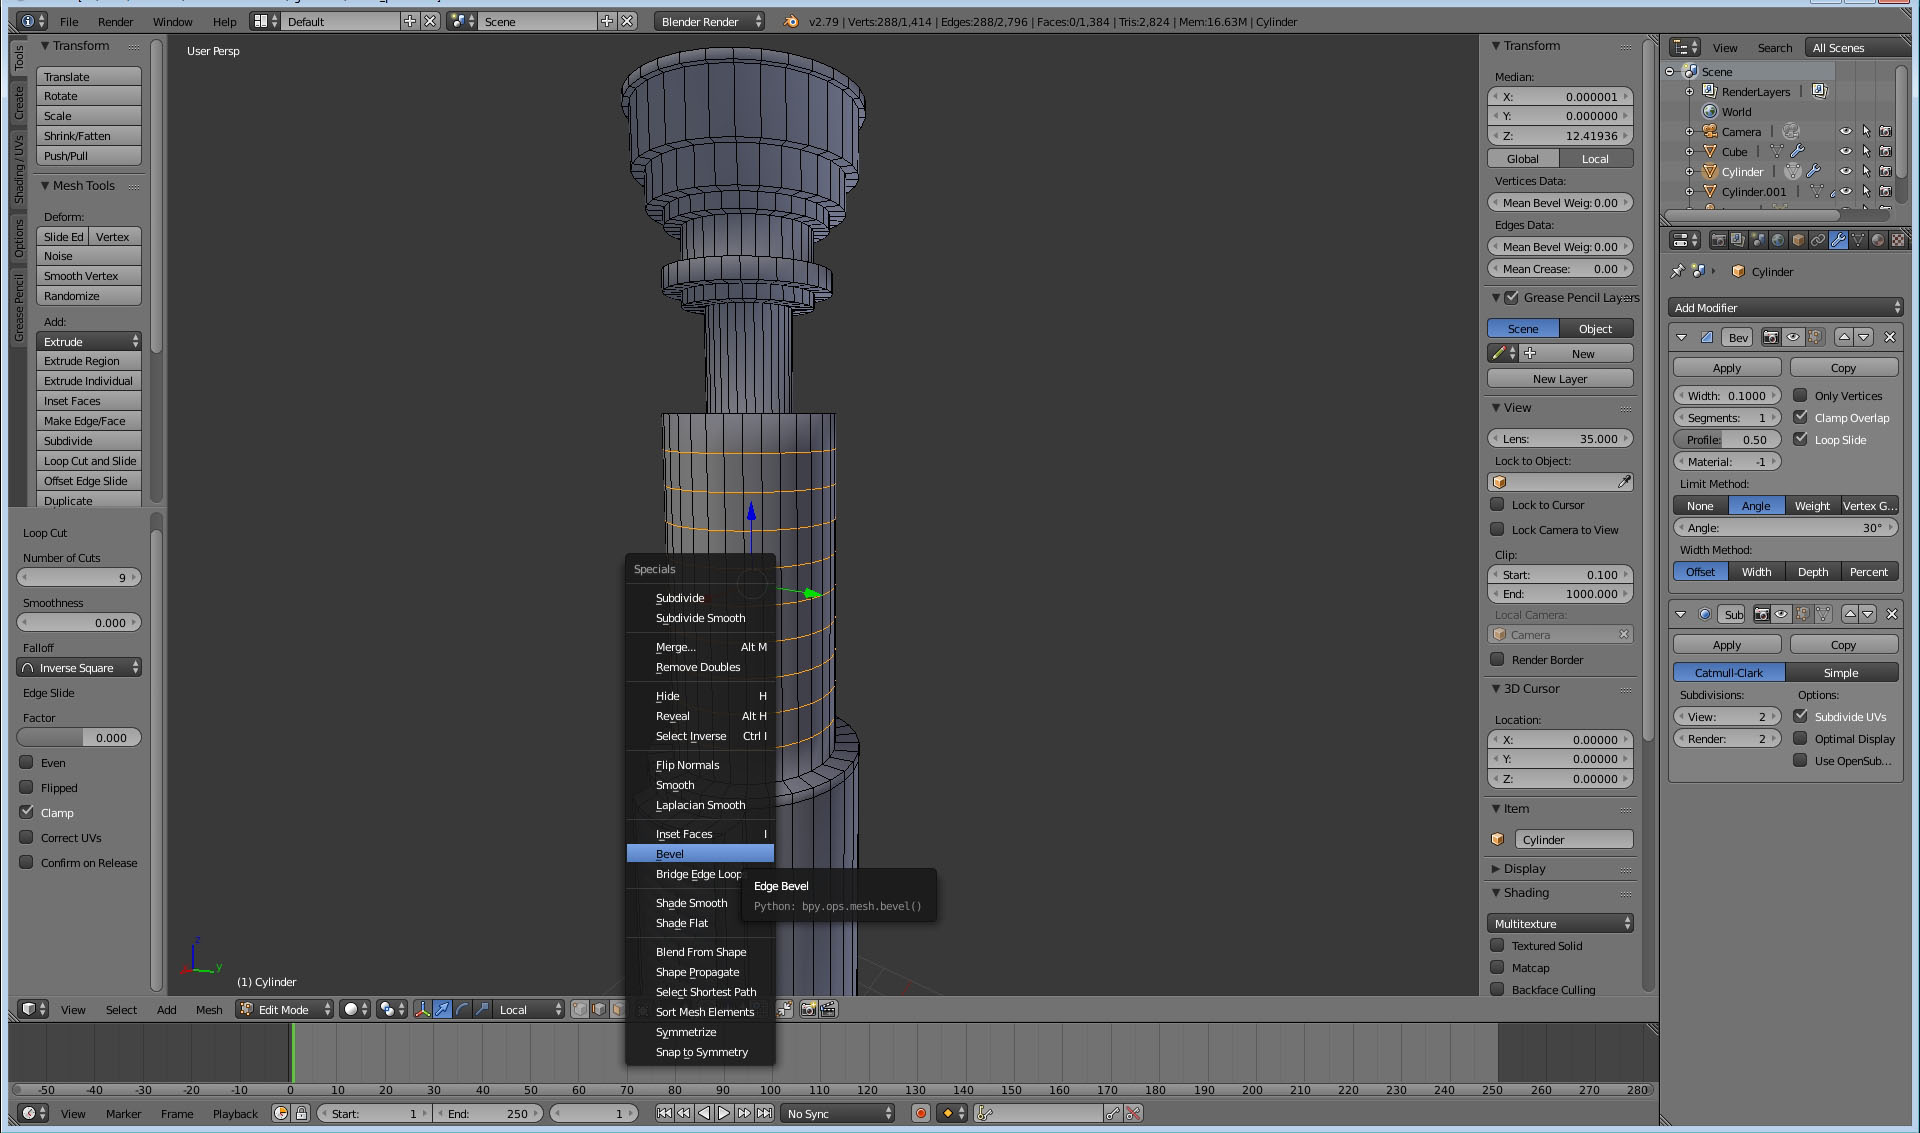
Task: Click OpenGL render image camera icon
Action: 808,1009
